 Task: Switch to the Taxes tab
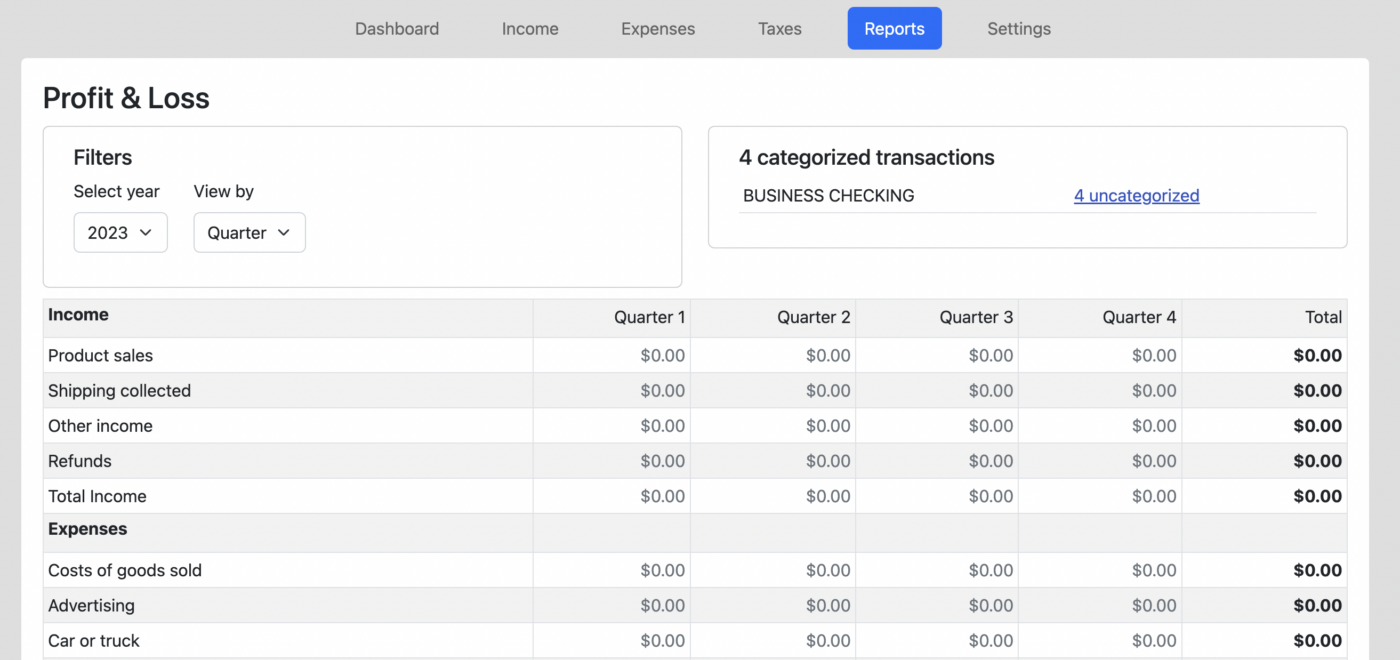pos(779,28)
